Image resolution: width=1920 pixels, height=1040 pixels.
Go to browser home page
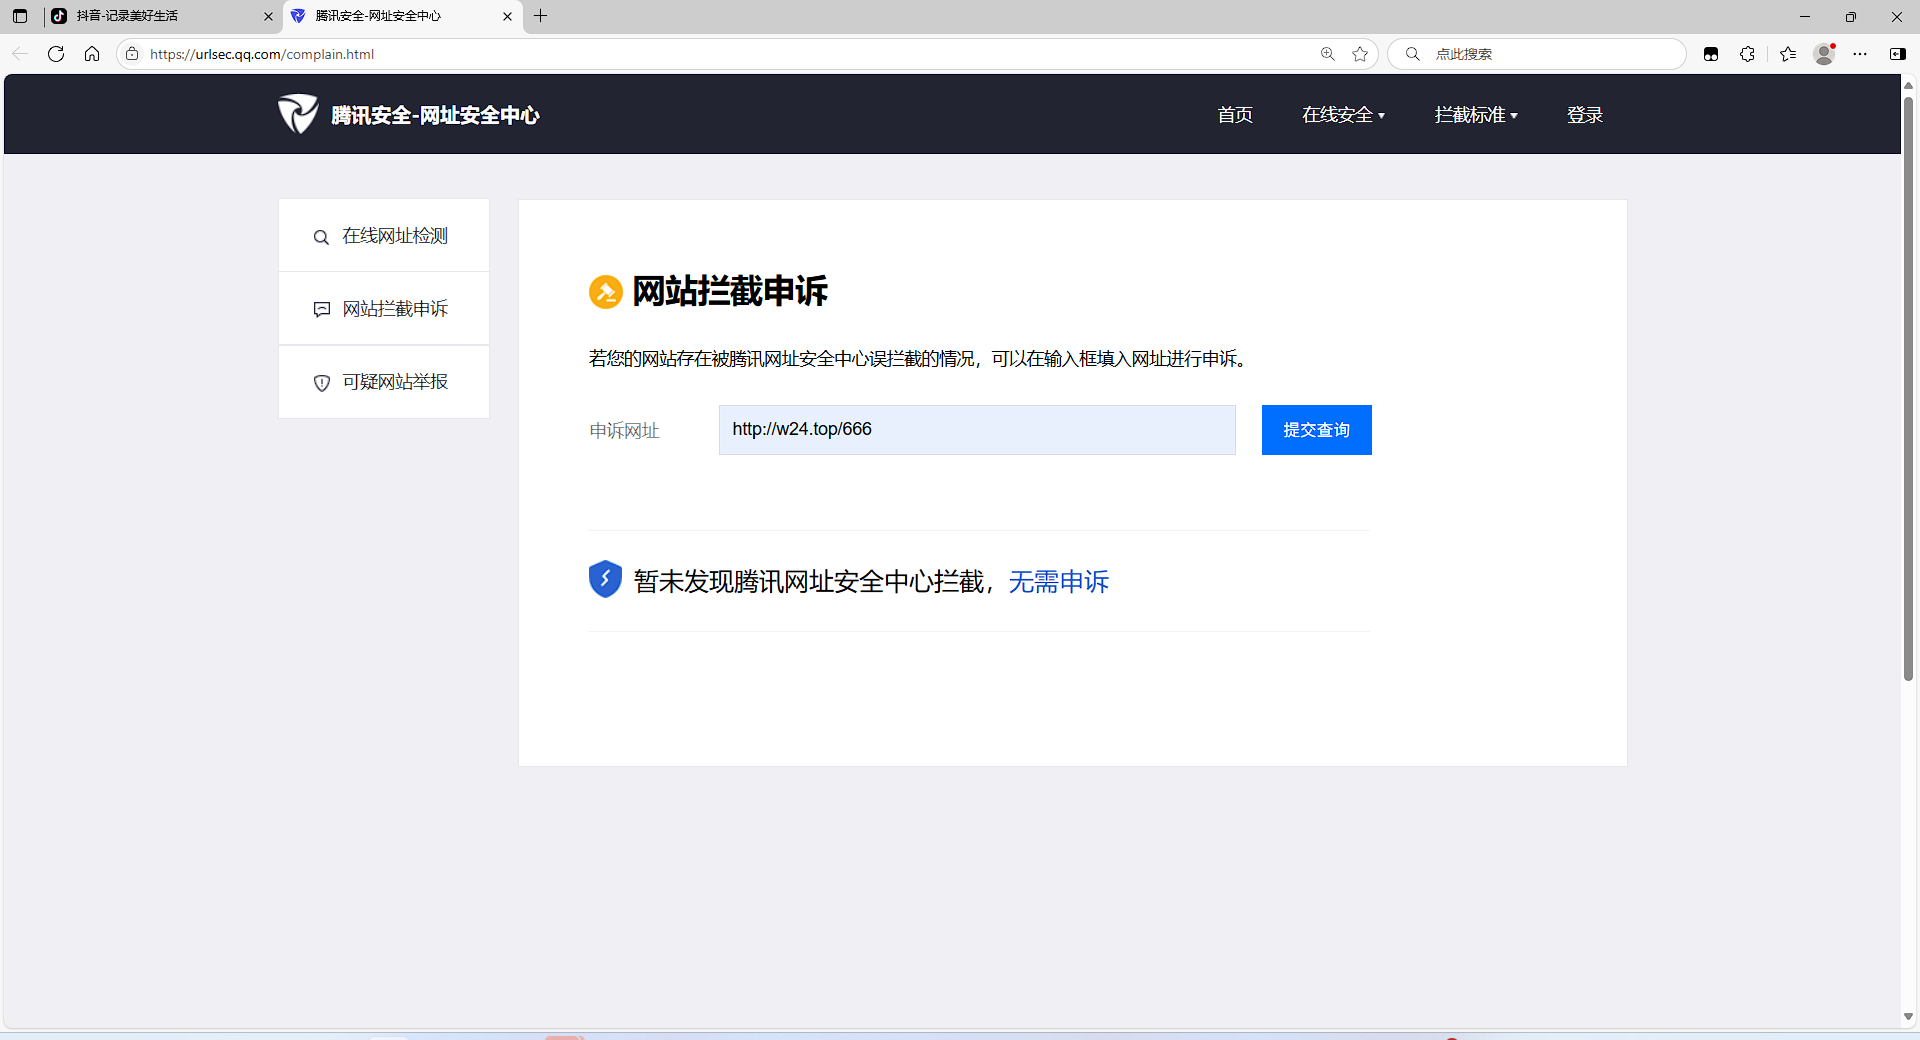[x=92, y=54]
